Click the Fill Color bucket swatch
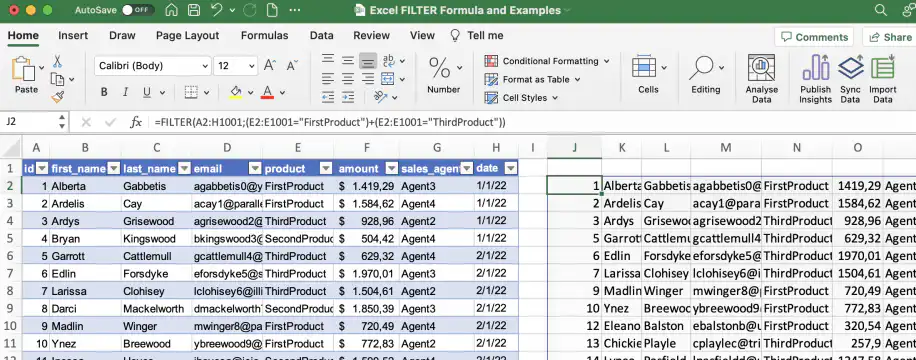The height and width of the screenshot is (360, 916). click(236, 92)
